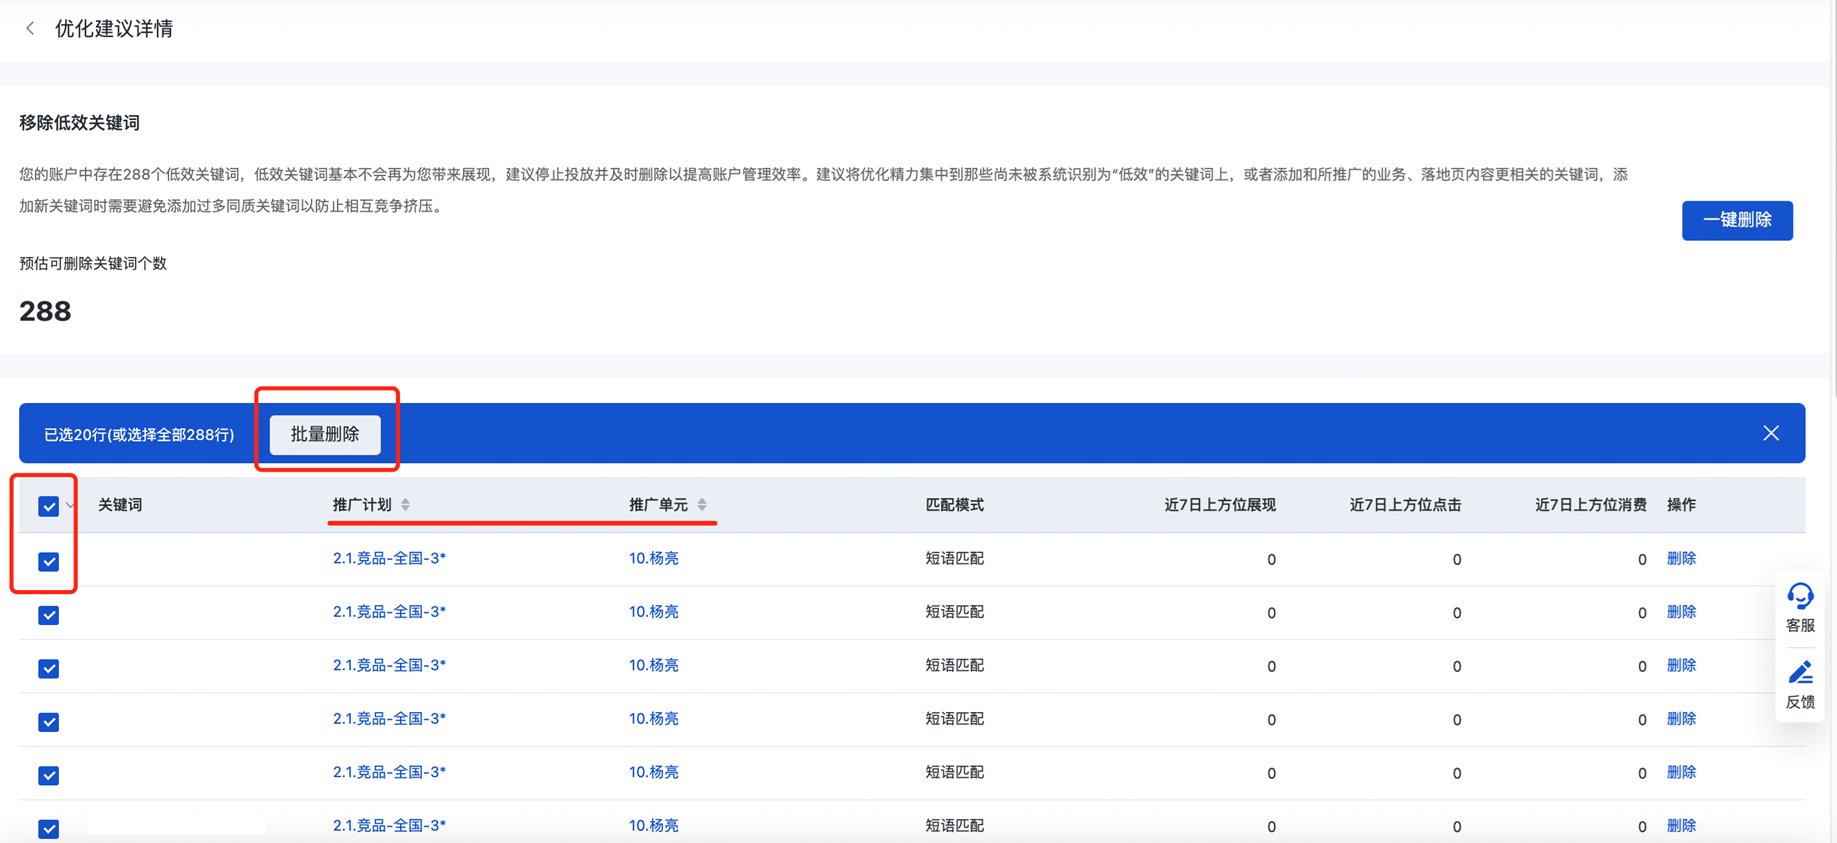Close the blue selection bar

tap(1770, 433)
